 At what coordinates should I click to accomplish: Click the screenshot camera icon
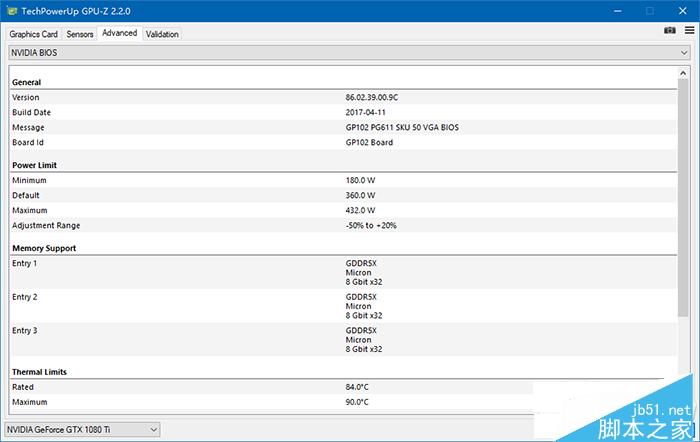point(669,30)
